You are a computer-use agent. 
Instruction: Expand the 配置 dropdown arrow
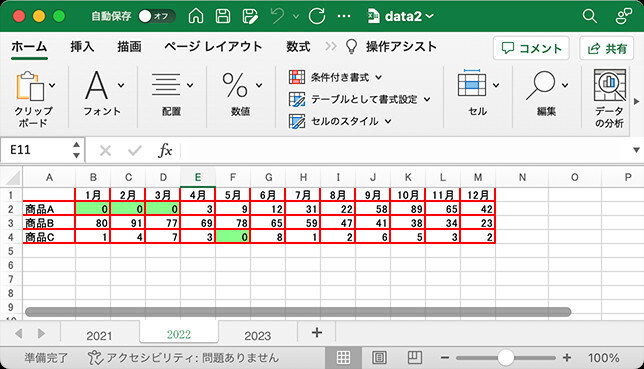click(x=190, y=85)
